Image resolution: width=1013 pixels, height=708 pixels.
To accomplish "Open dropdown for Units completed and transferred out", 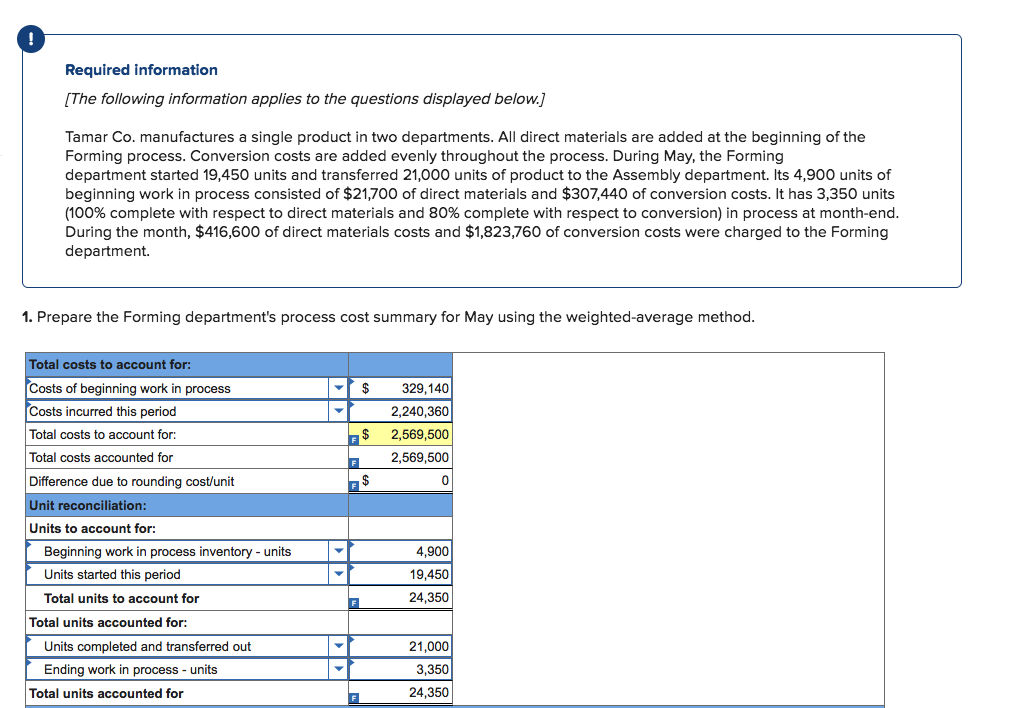I will coord(339,646).
